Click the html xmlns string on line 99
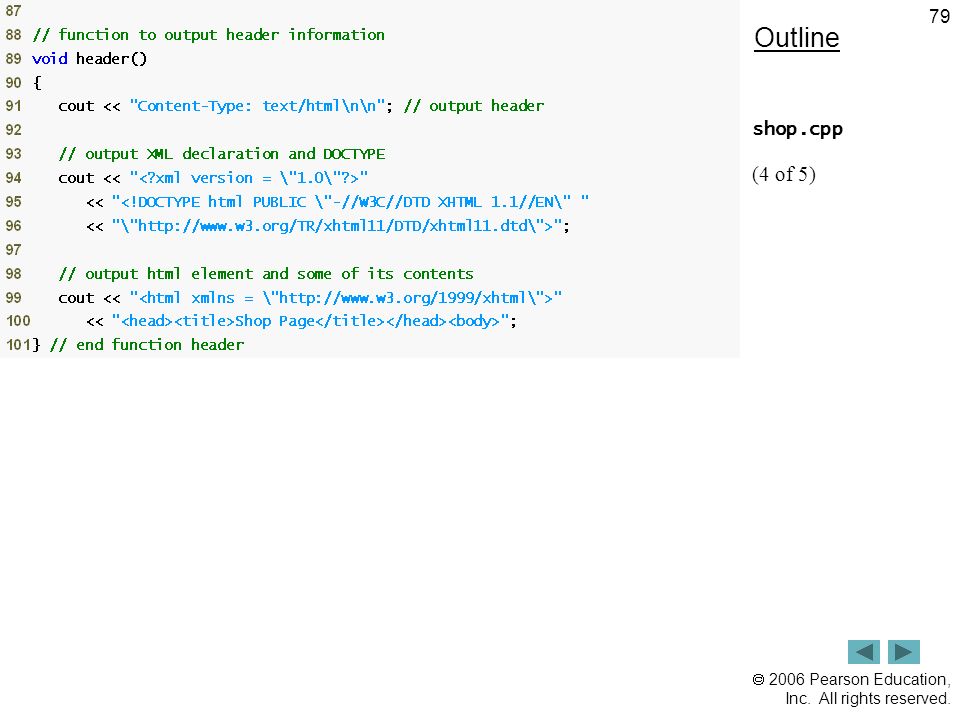960x720 pixels. (x=345, y=298)
